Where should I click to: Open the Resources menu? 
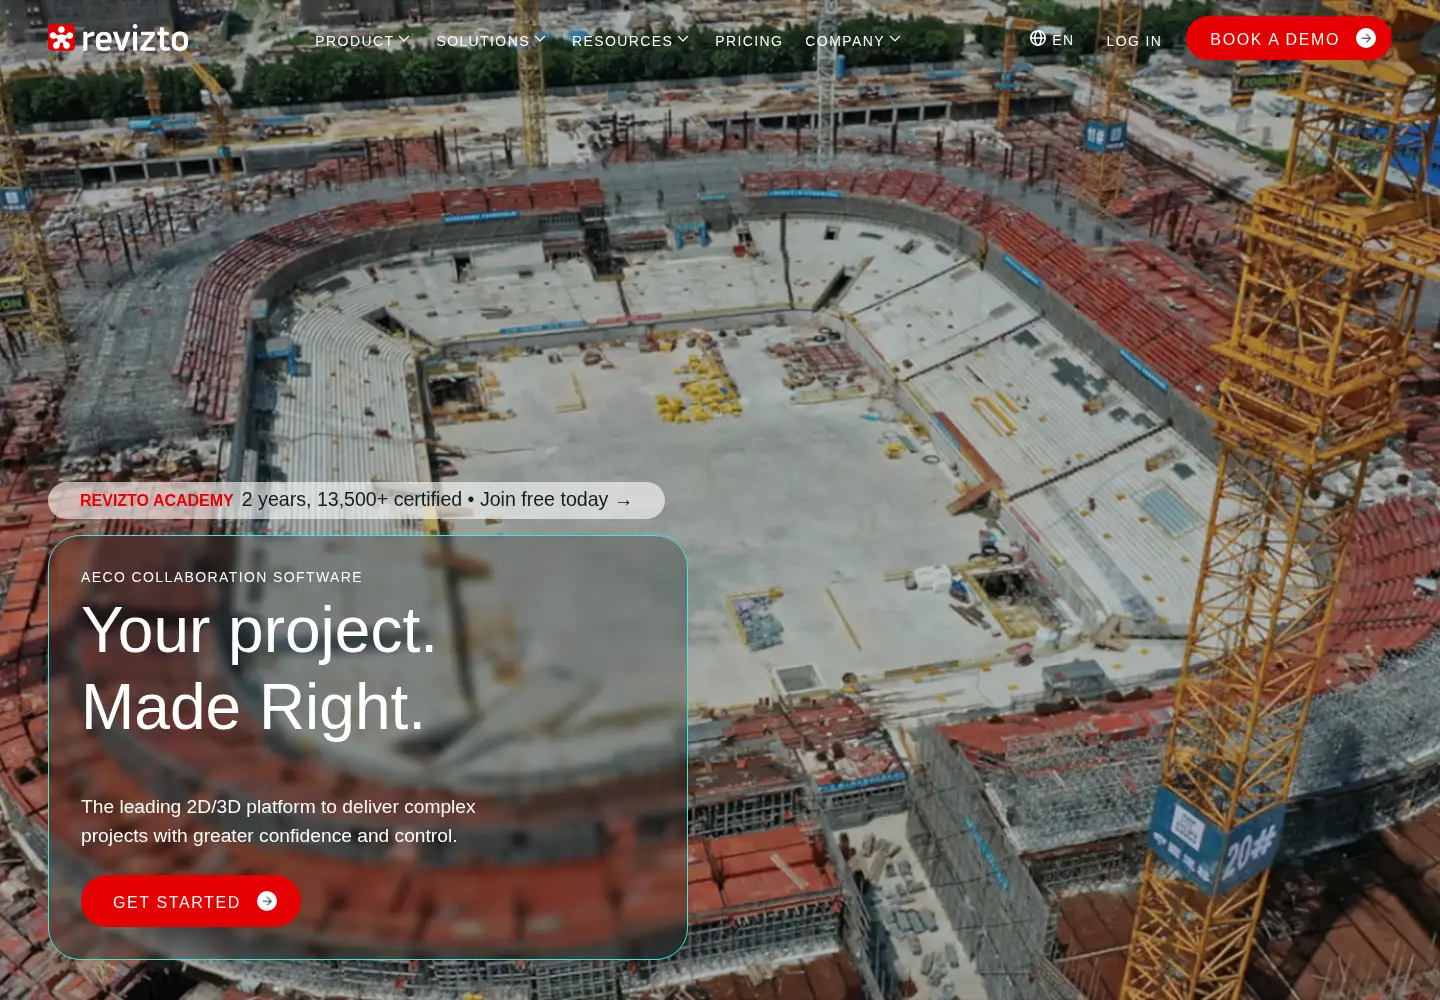click(631, 40)
